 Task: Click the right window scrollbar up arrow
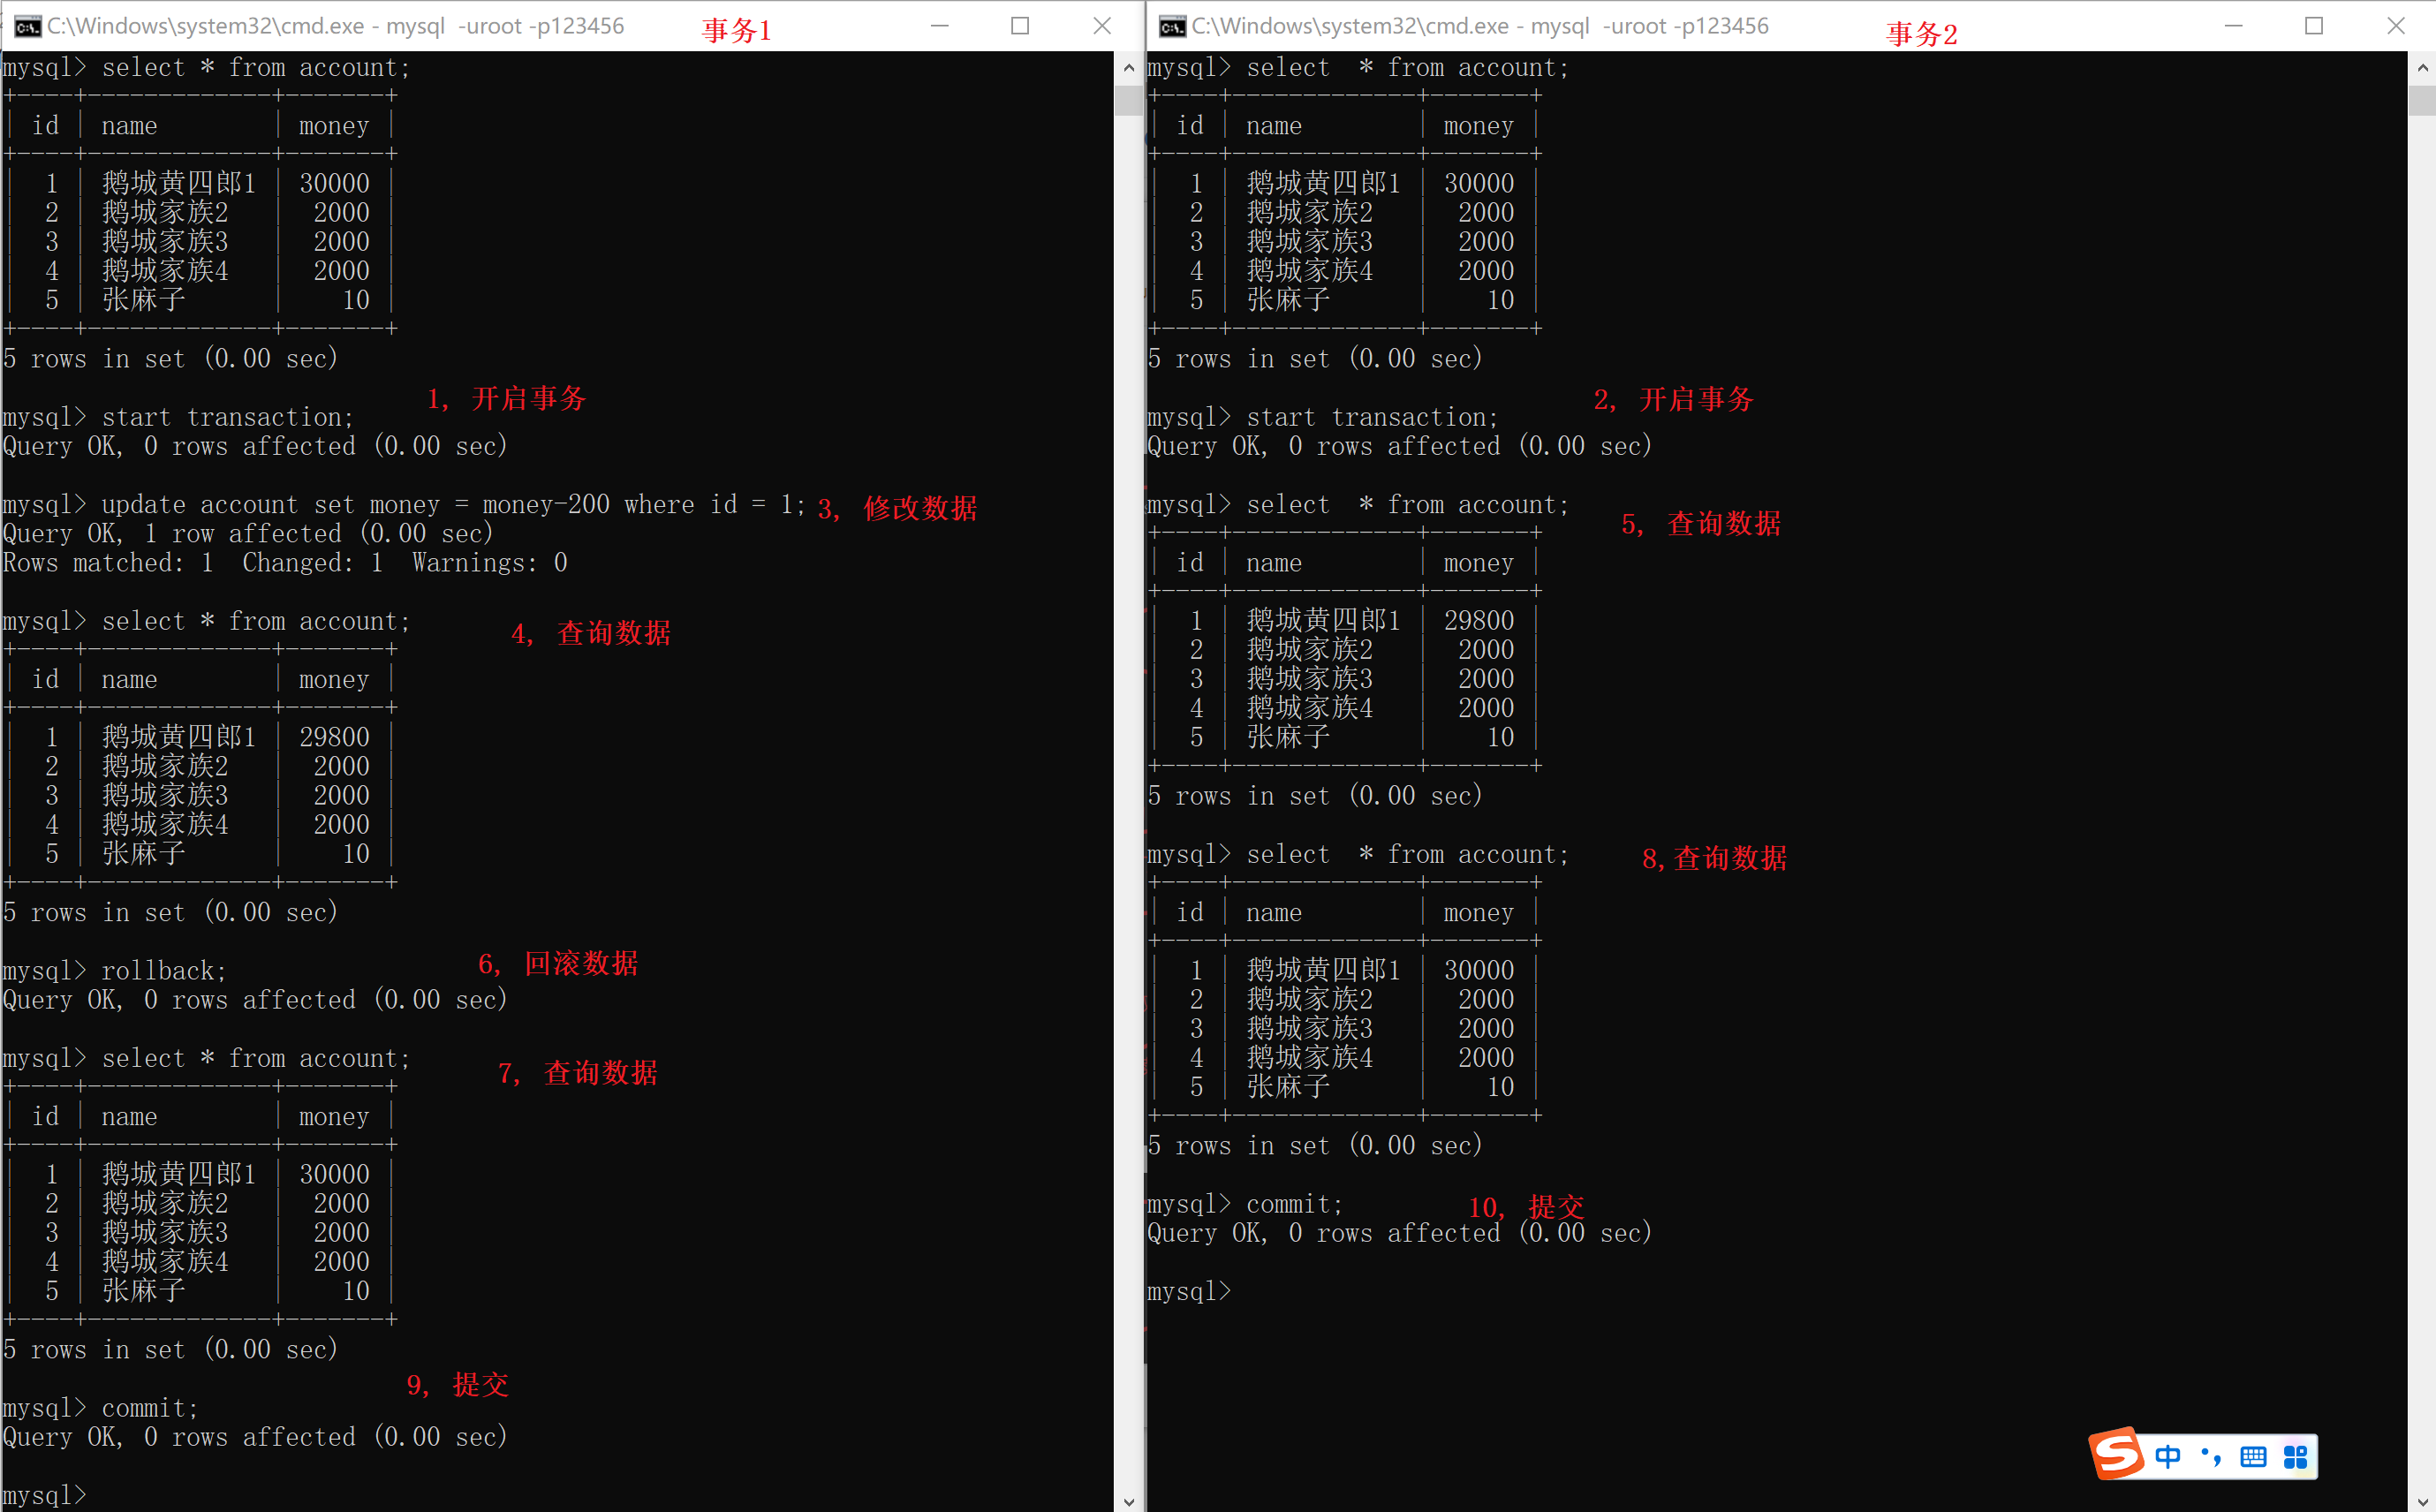(x=2422, y=68)
